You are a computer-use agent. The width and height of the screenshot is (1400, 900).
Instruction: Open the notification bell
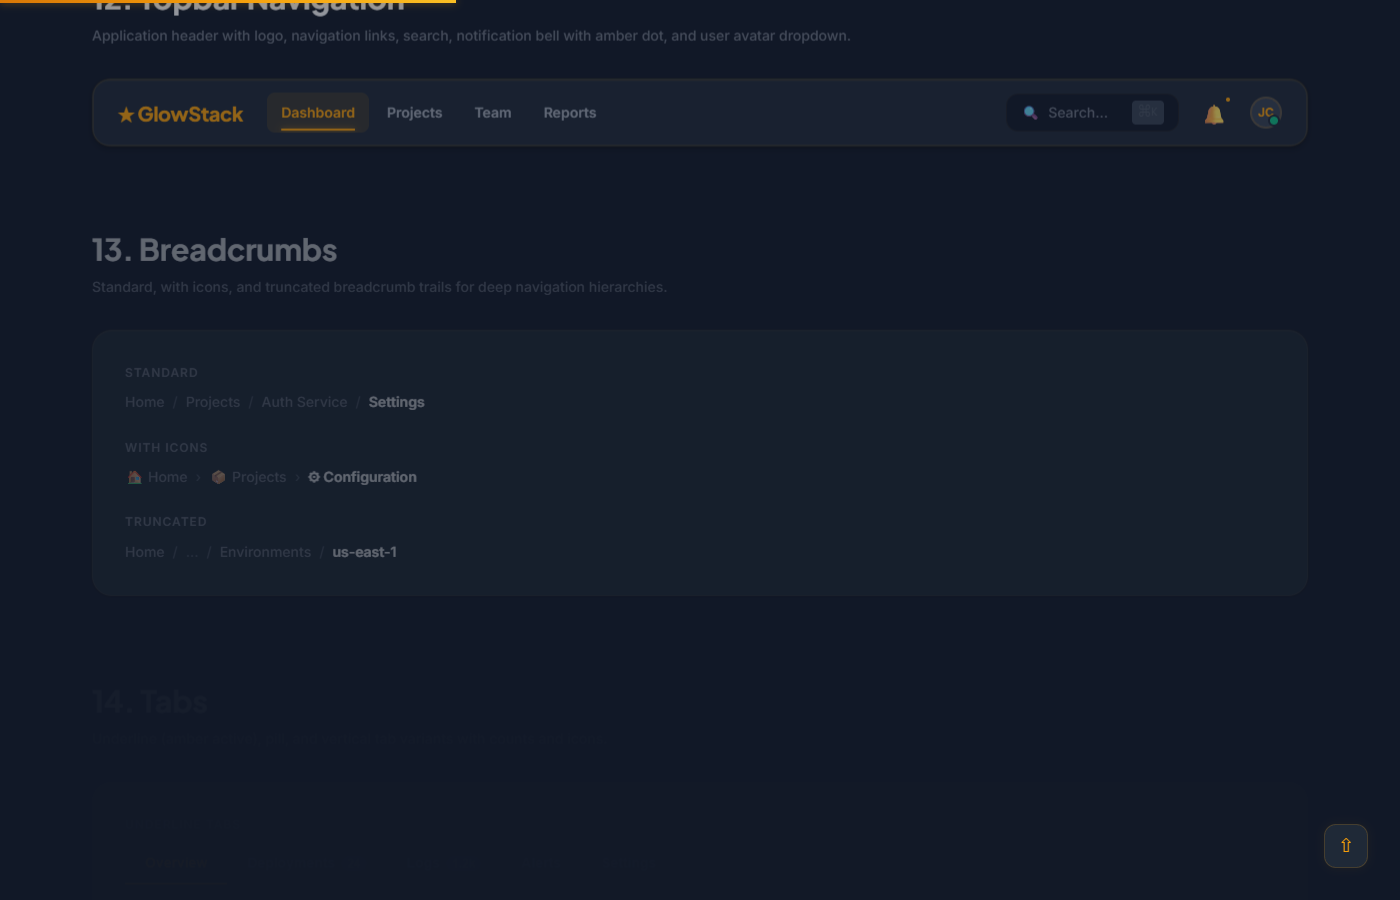click(1214, 114)
